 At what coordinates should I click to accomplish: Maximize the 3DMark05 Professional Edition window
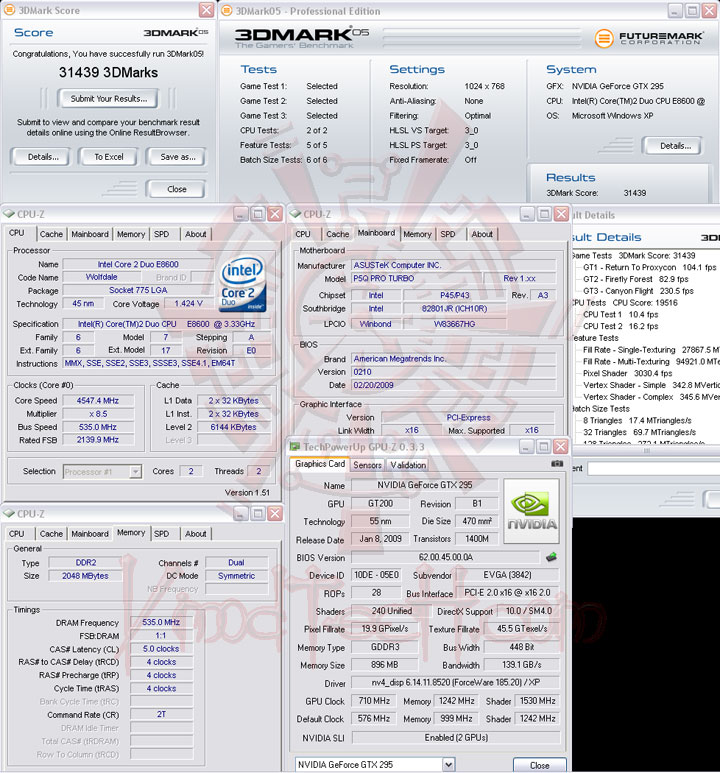pyautogui.click(x=692, y=10)
